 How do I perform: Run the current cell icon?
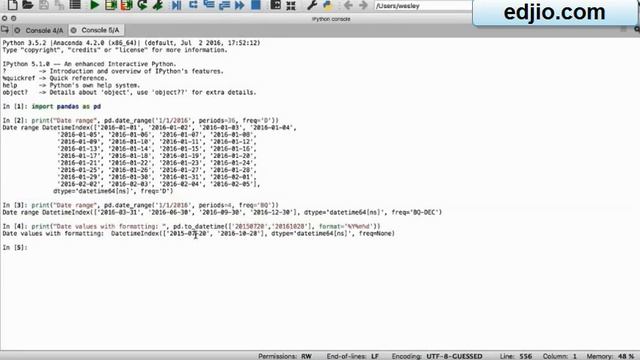click(111, 5)
